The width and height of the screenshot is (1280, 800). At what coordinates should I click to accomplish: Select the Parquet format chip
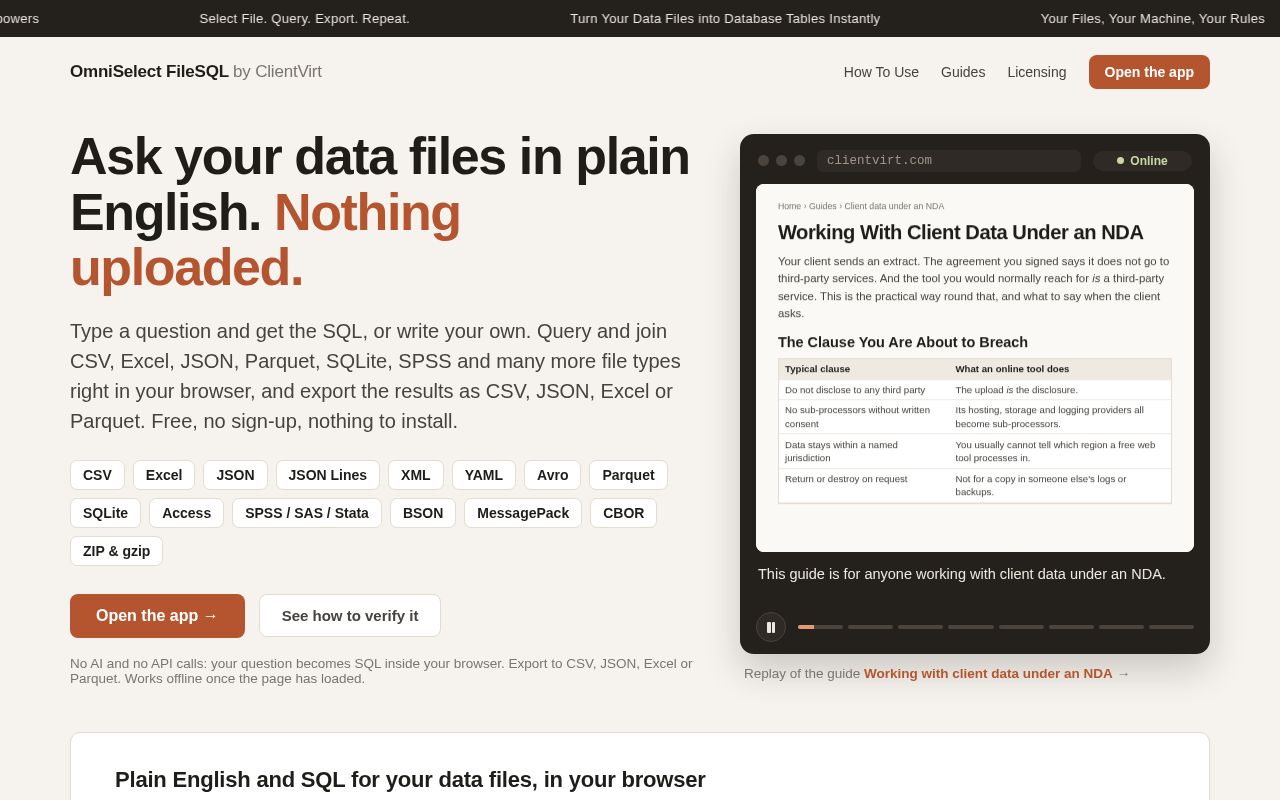[628, 475]
